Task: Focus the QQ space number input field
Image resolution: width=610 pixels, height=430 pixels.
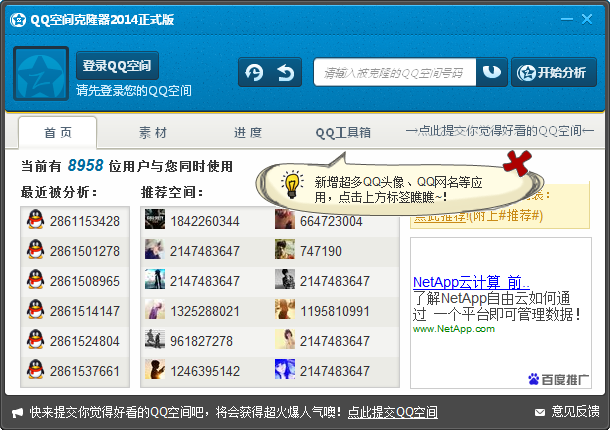Action: pos(395,72)
